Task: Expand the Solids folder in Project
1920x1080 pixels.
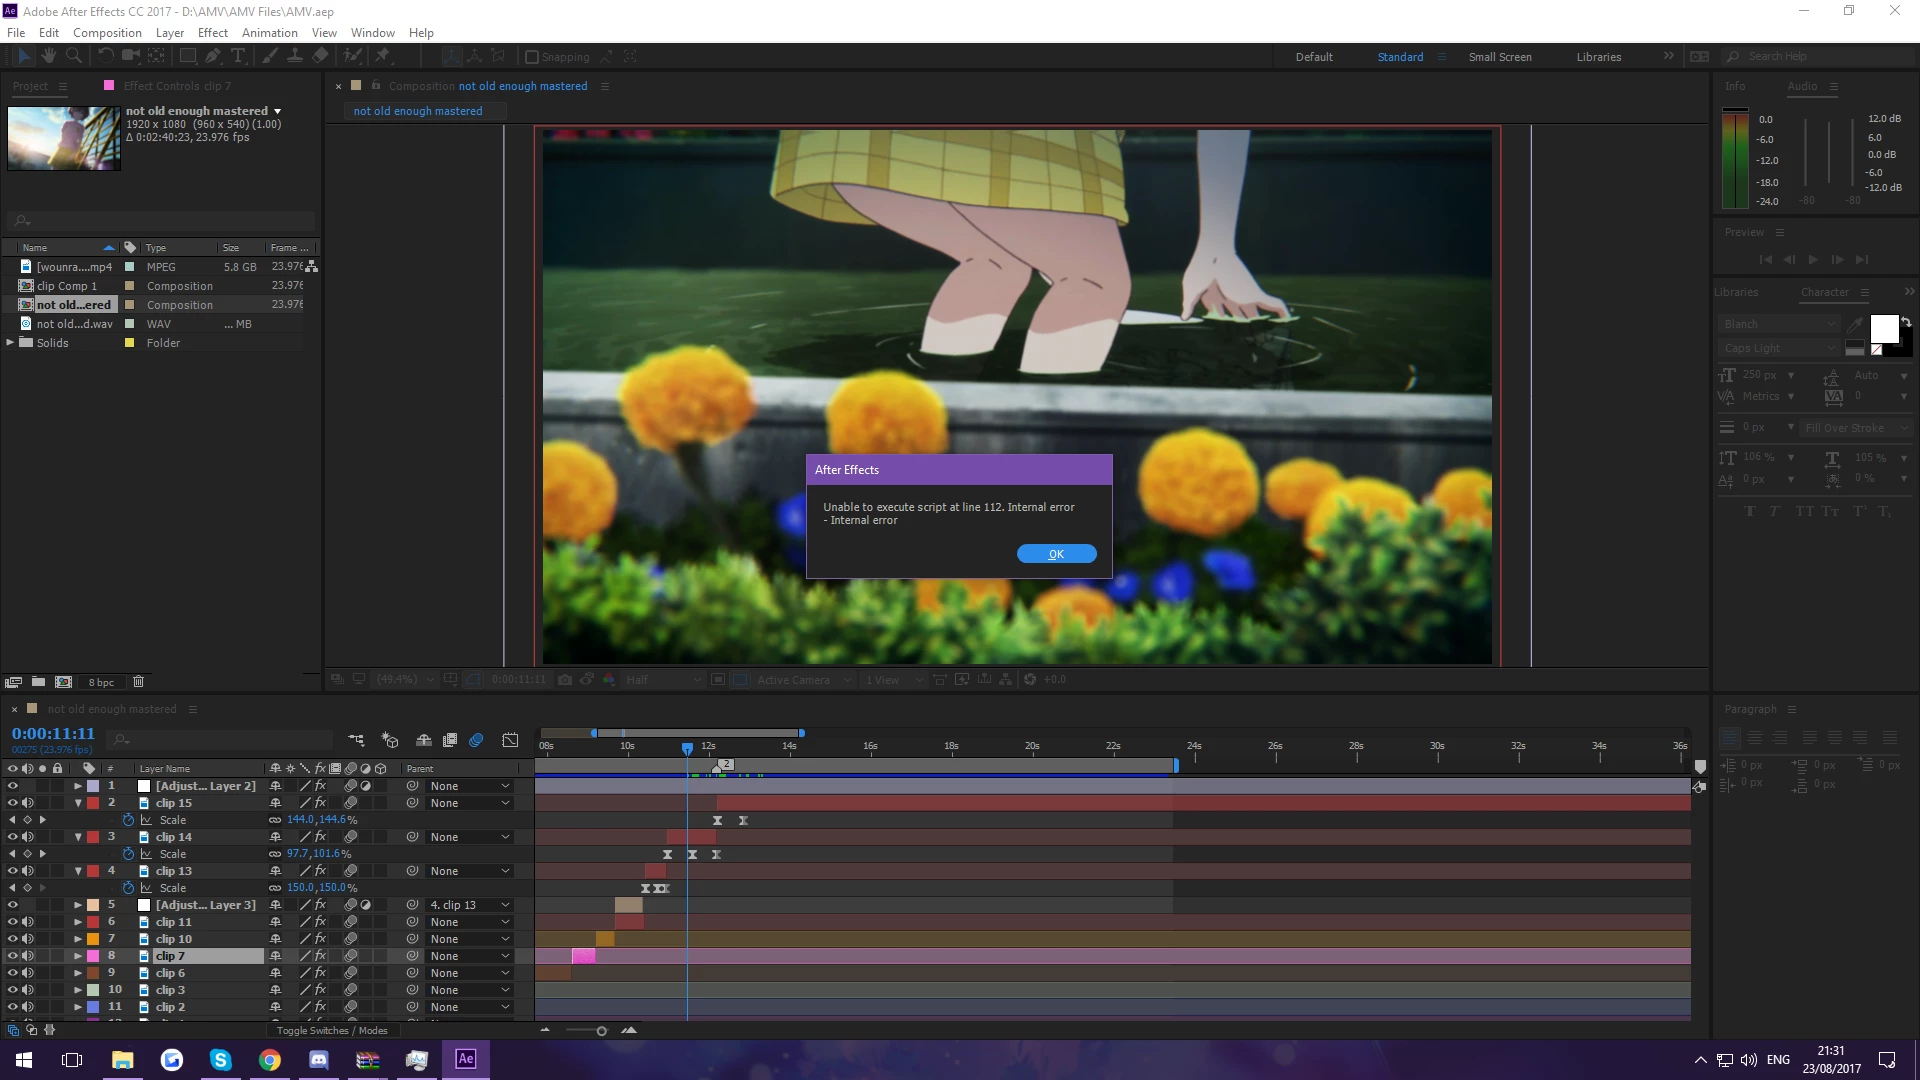Action: (x=11, y=342)
